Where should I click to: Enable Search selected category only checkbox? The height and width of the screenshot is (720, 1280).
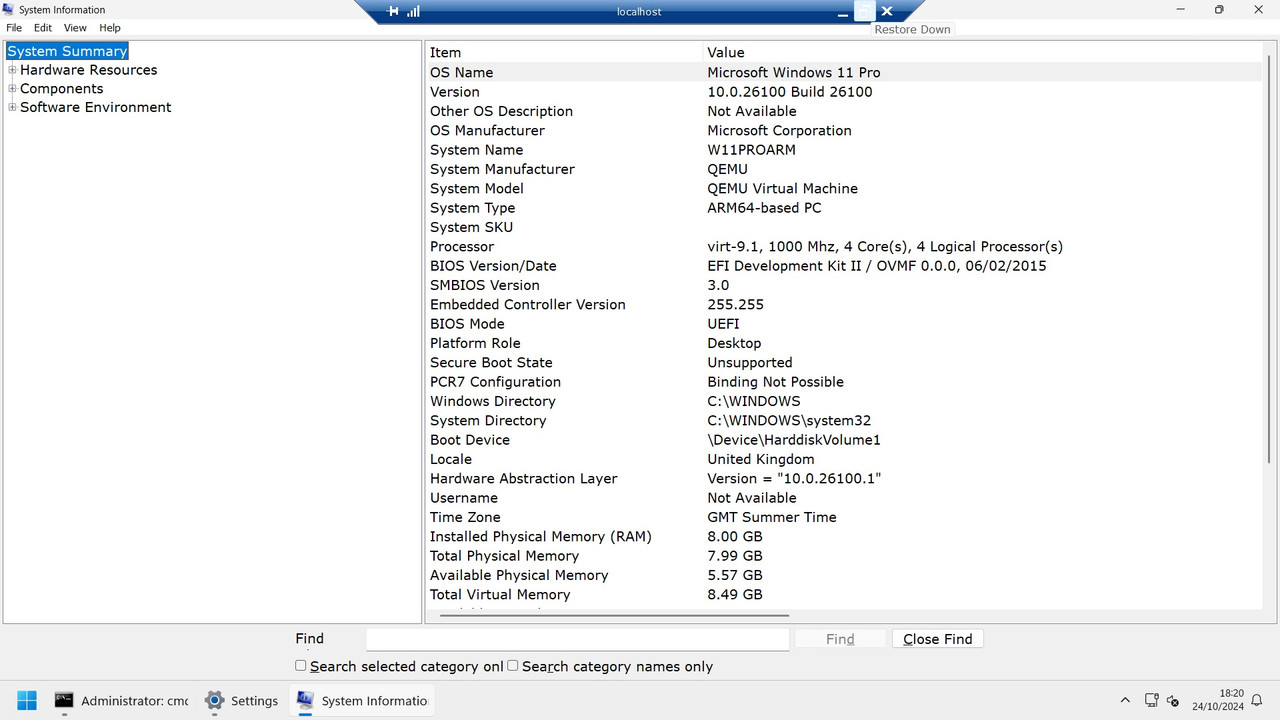click(301, 666)
